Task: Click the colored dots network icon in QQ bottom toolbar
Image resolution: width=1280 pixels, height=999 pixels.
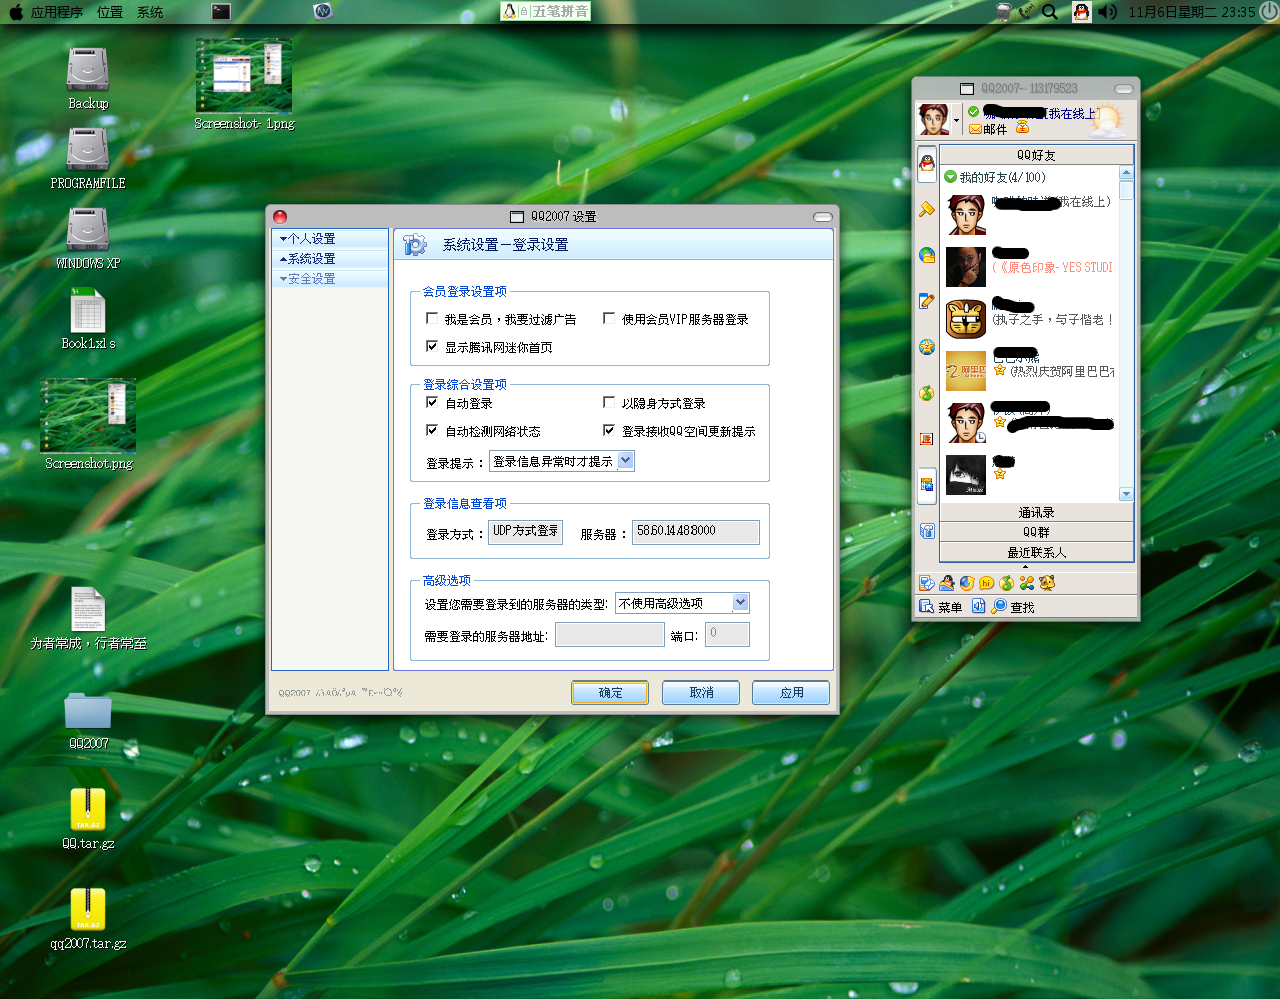Action: pyautogui.click(x=1027, y=583)
